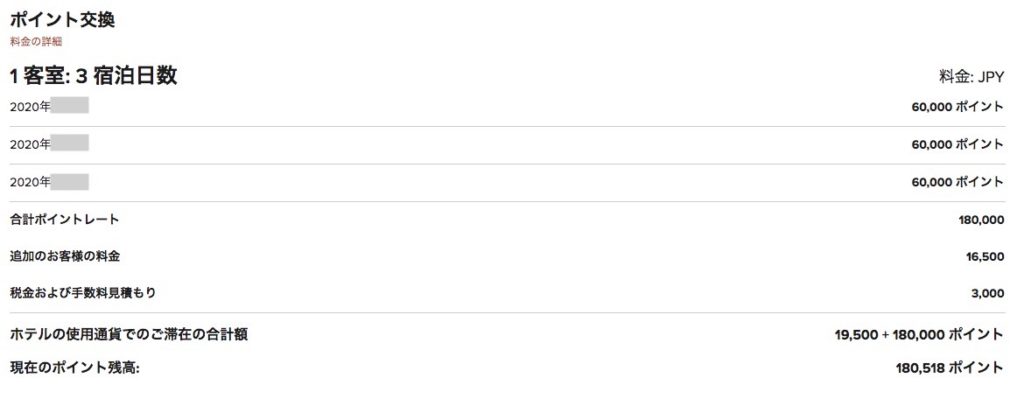Click the 合計ポイントレート label
The image size is (1024, 399).
tap(65, 219)
